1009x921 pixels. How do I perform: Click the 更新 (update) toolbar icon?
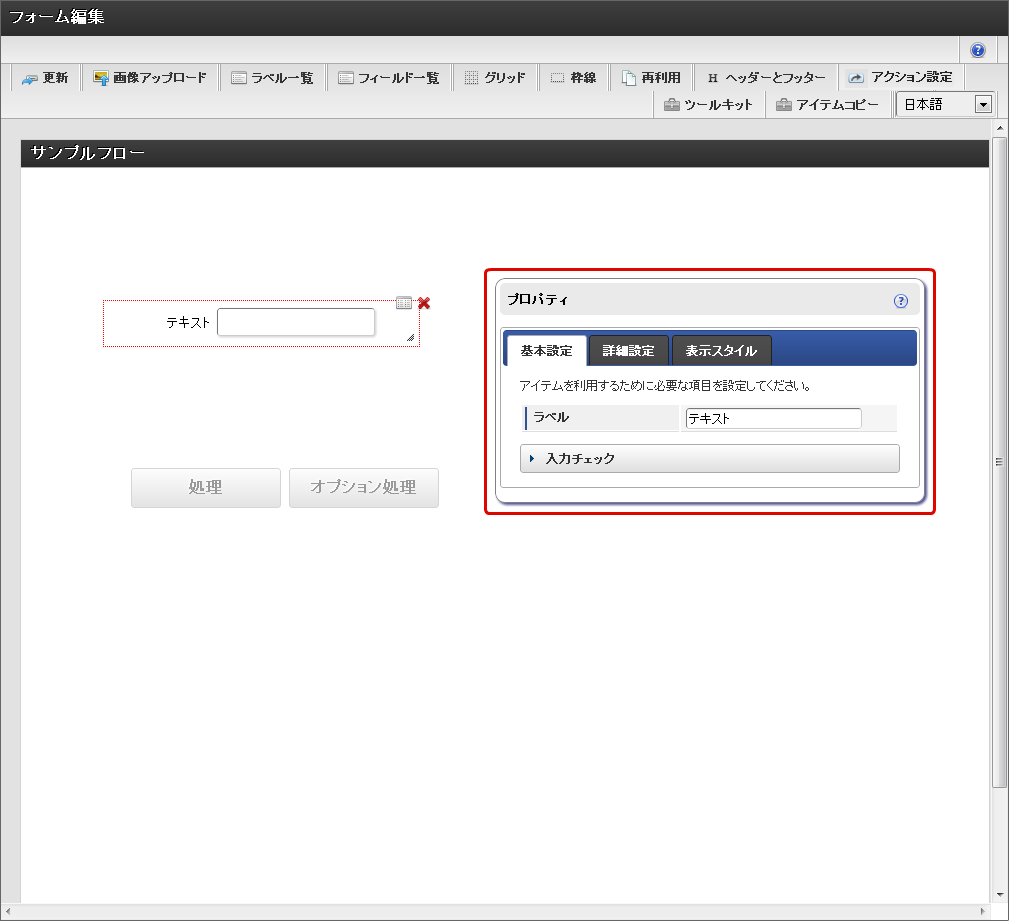(x=45, y=78)
